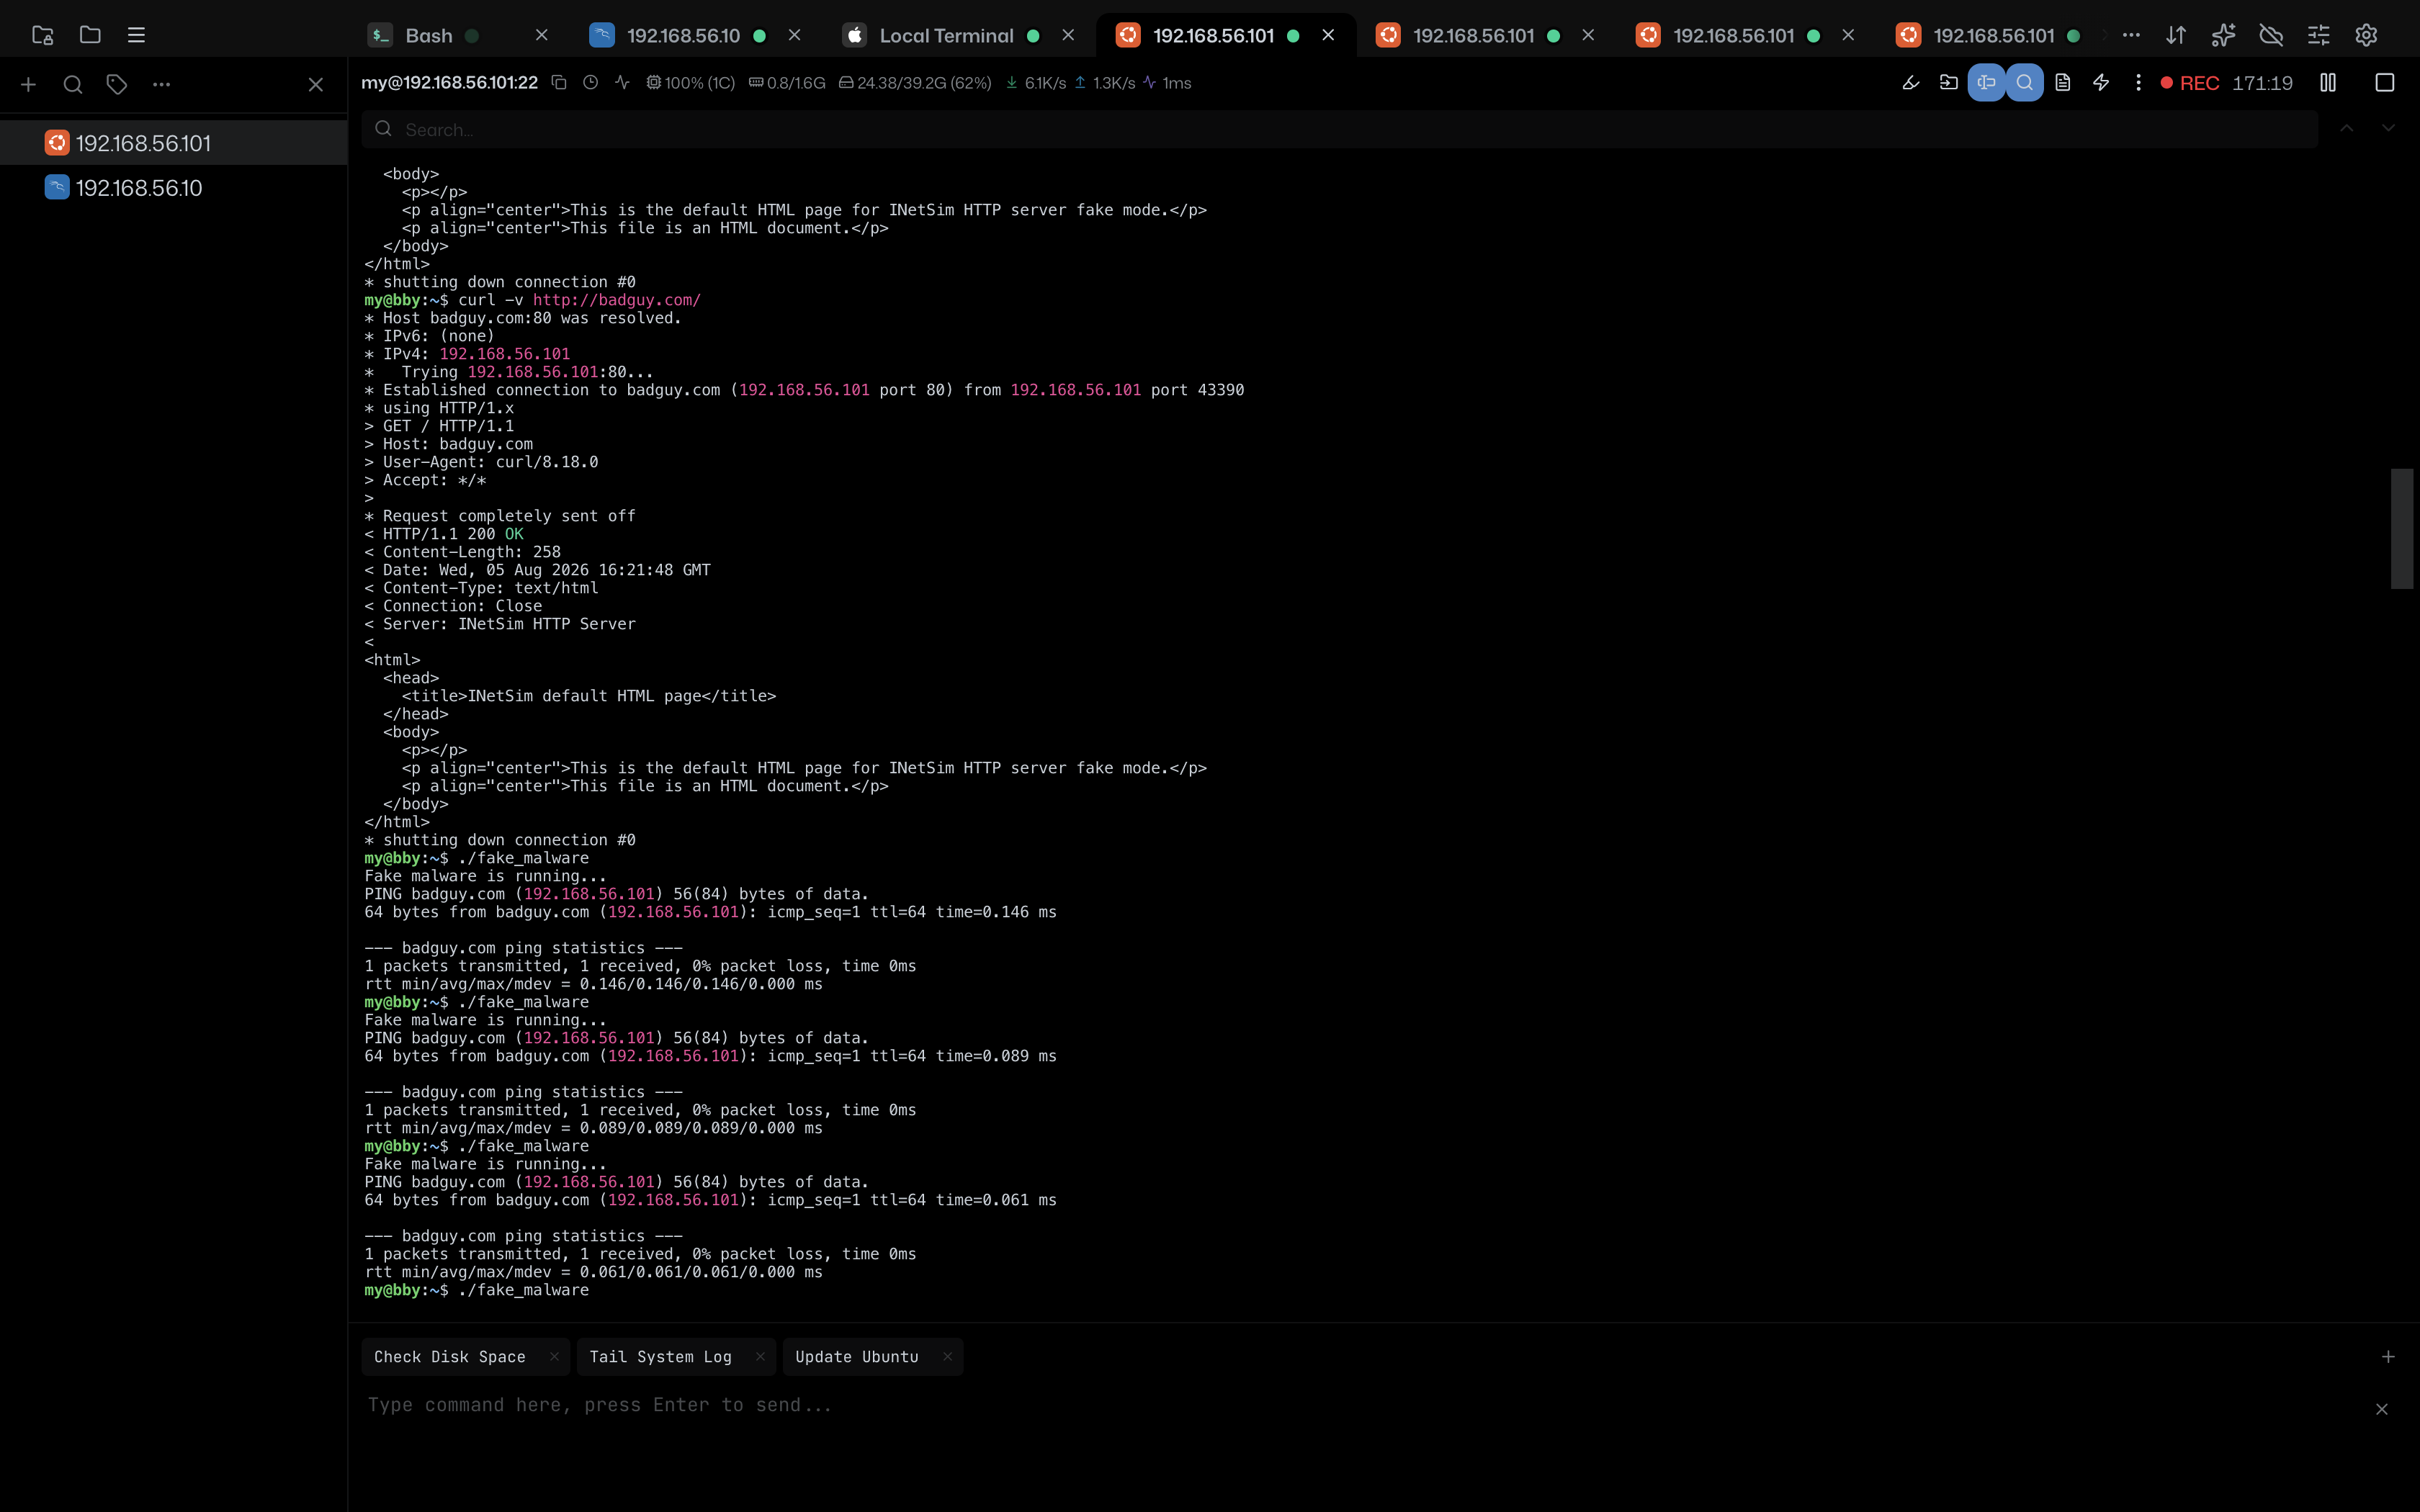Open the quick commands lightning icon
Screen dimensions: 2420x1512
(x=2101, y=83)
